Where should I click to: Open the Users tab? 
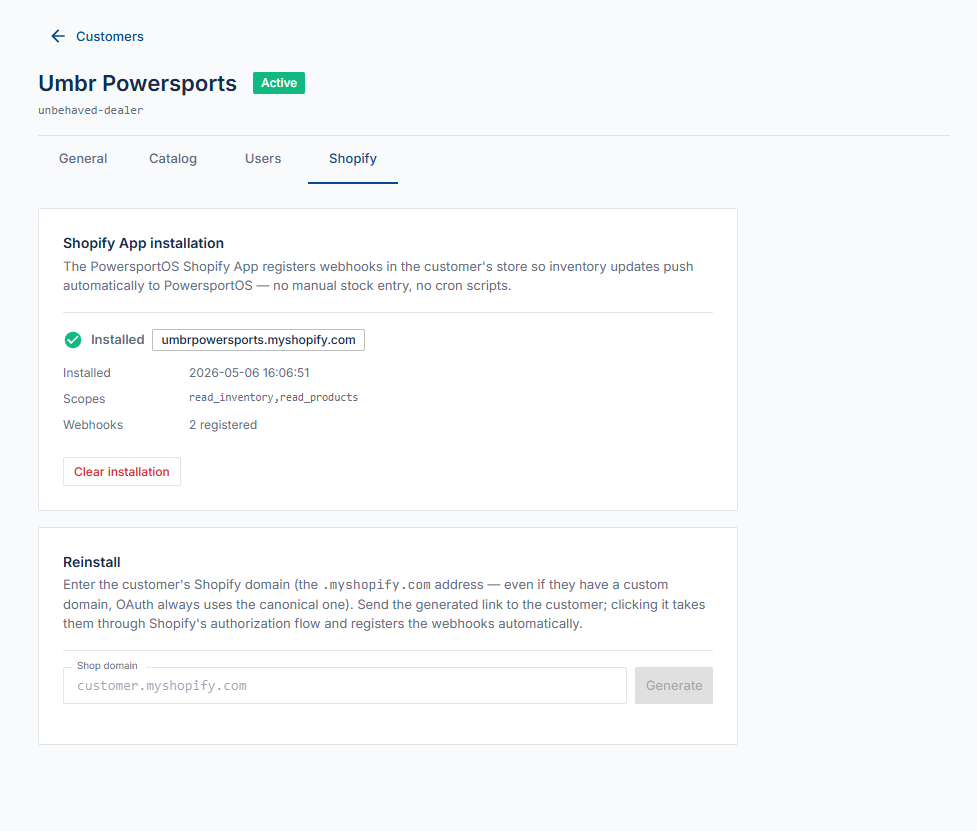click(x=262, y=158)
